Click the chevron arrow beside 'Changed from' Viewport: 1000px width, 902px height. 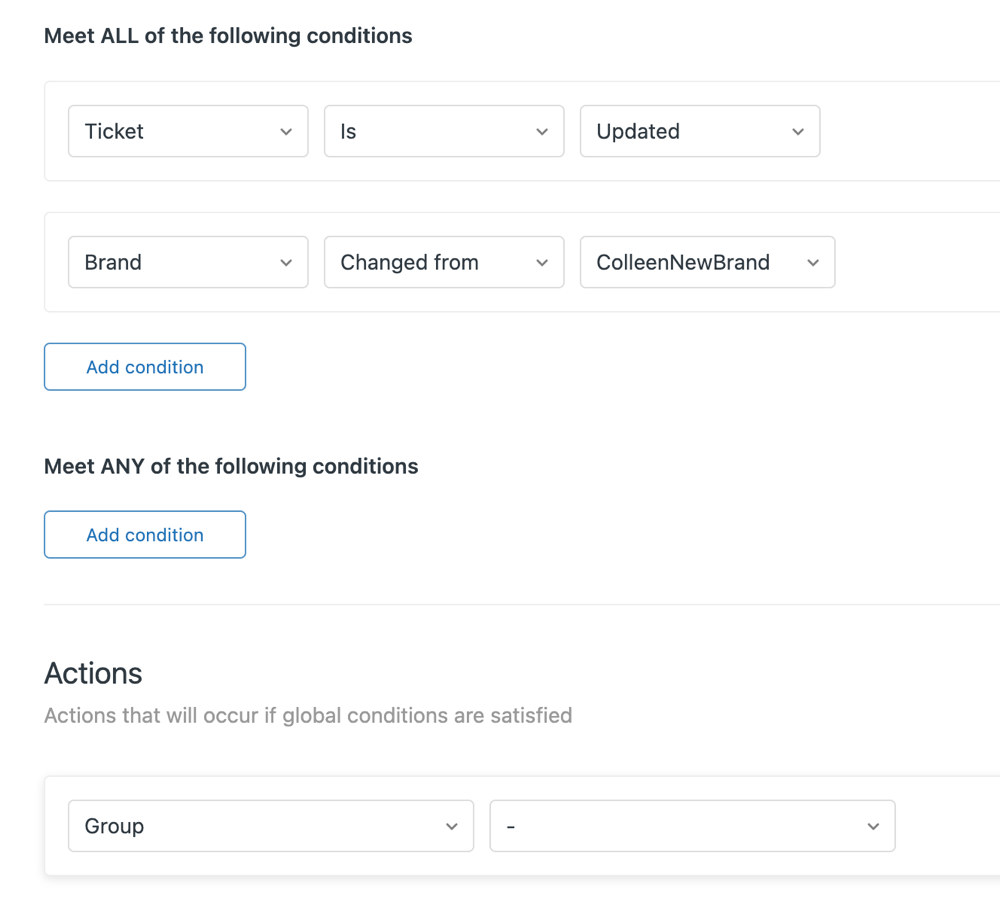click(x=542, y=263)
